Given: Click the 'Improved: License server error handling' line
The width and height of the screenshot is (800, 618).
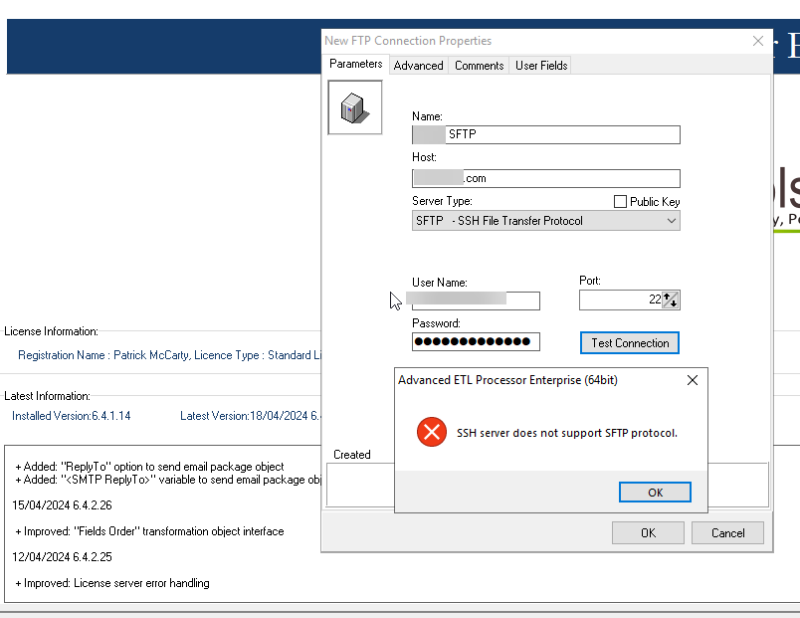Looking at the screenshot, I should coord(112,583).
